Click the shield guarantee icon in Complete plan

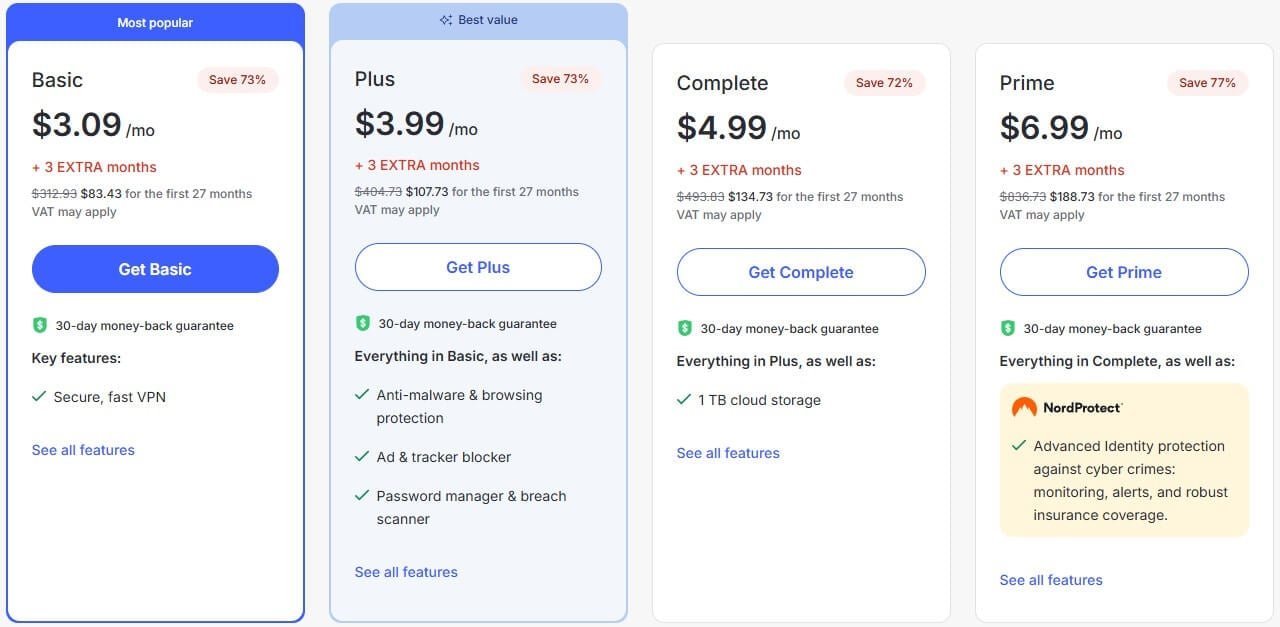[685, 328]
